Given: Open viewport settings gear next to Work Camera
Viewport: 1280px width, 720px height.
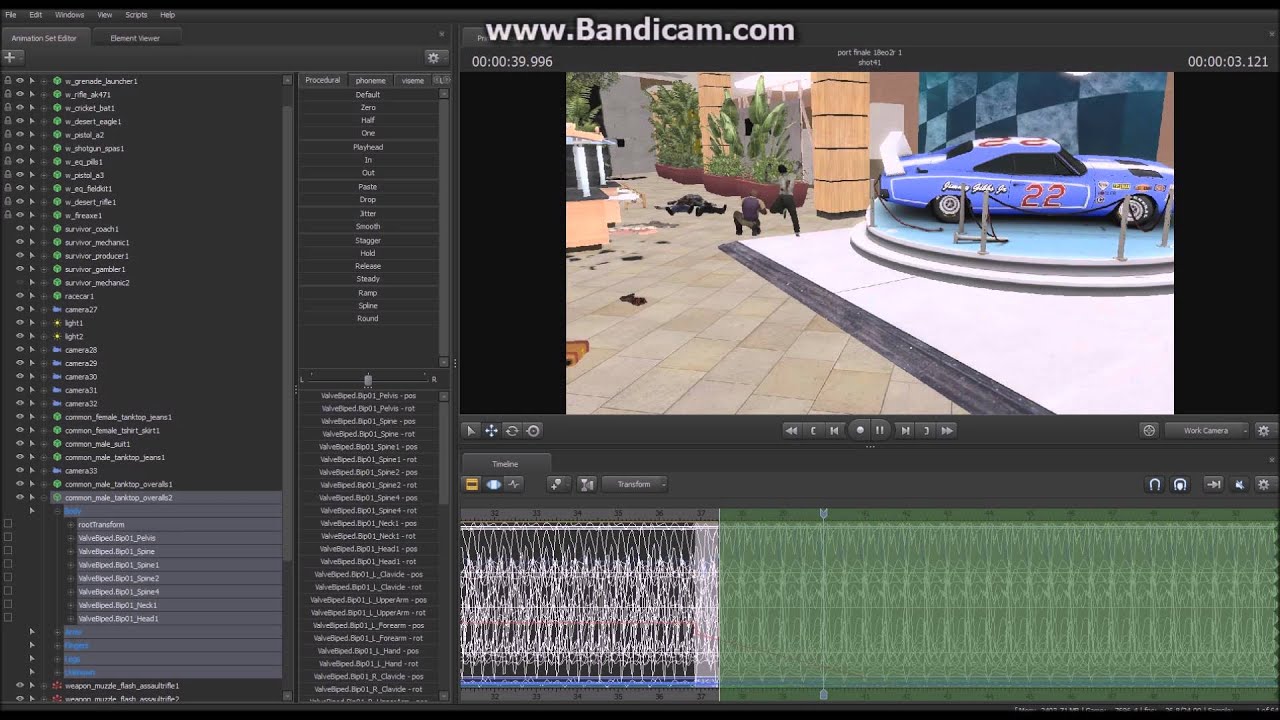Looking at the screenshot, I should (x=1263, y=431).
